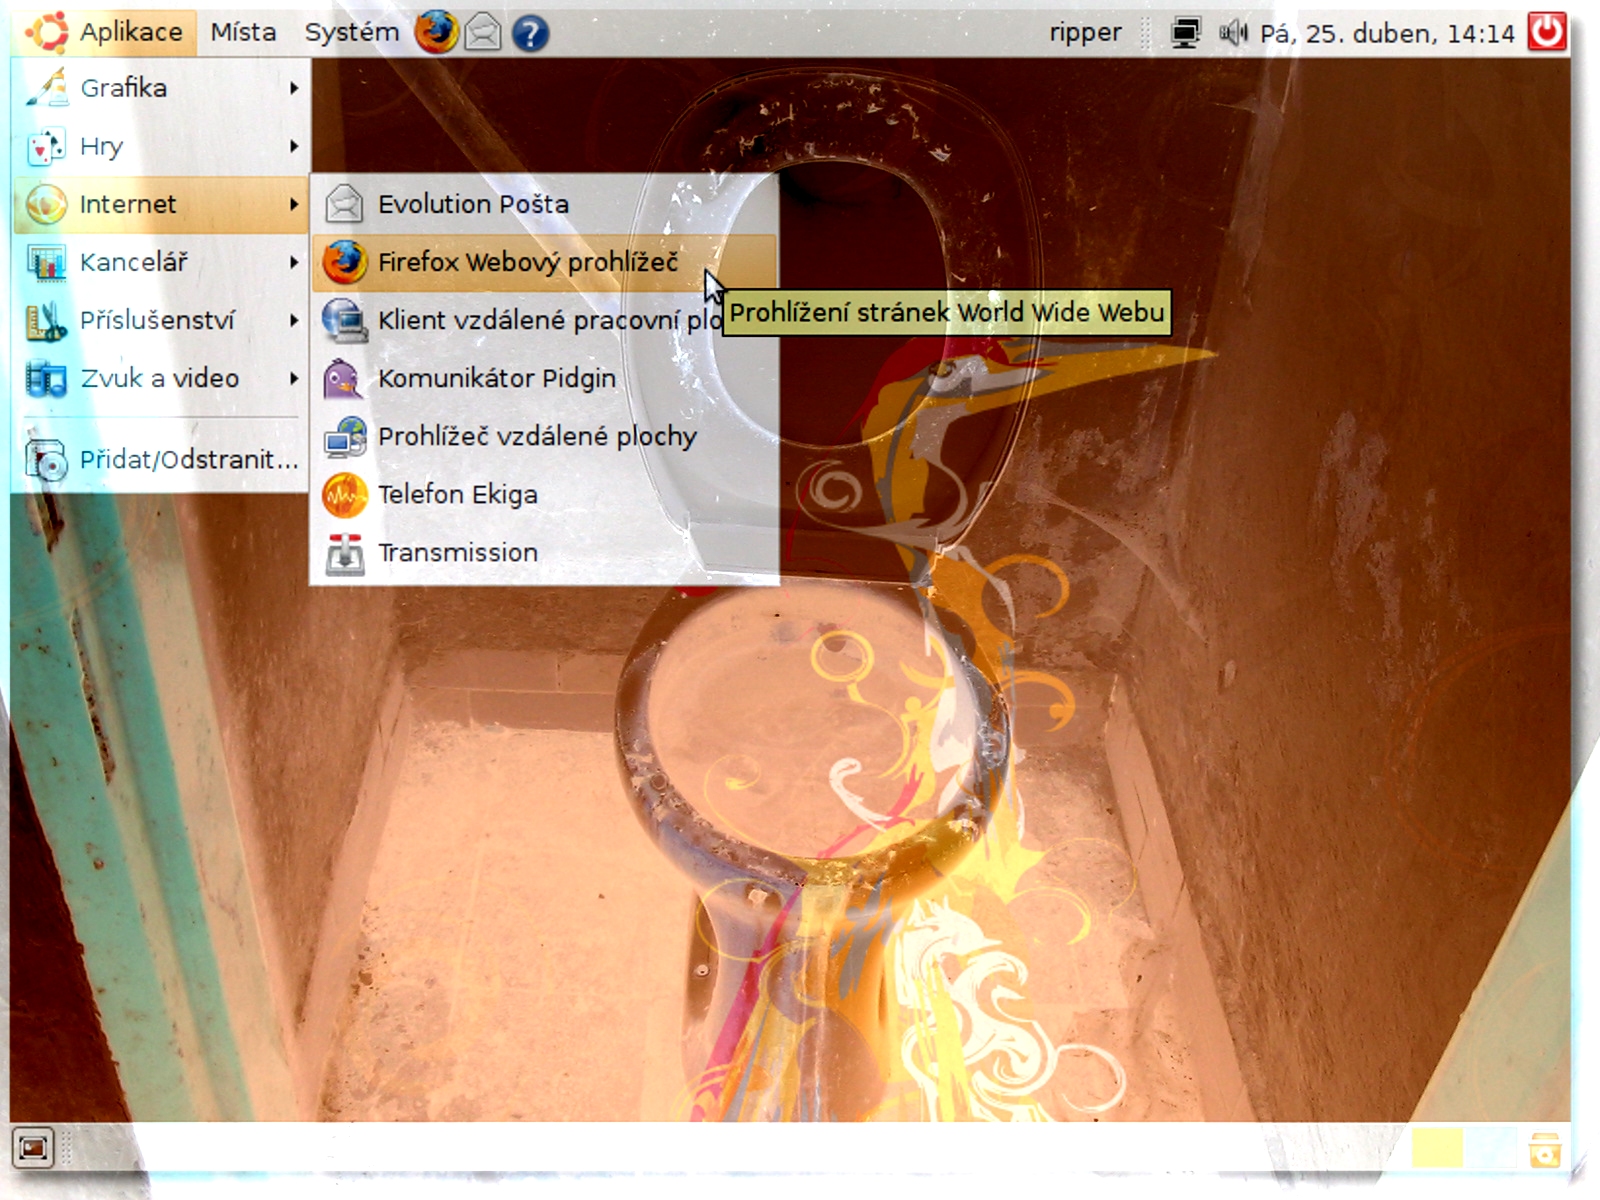Open the Systém menu
The width and height of the screenshot is (1600, 1200).
pos(351,32)
